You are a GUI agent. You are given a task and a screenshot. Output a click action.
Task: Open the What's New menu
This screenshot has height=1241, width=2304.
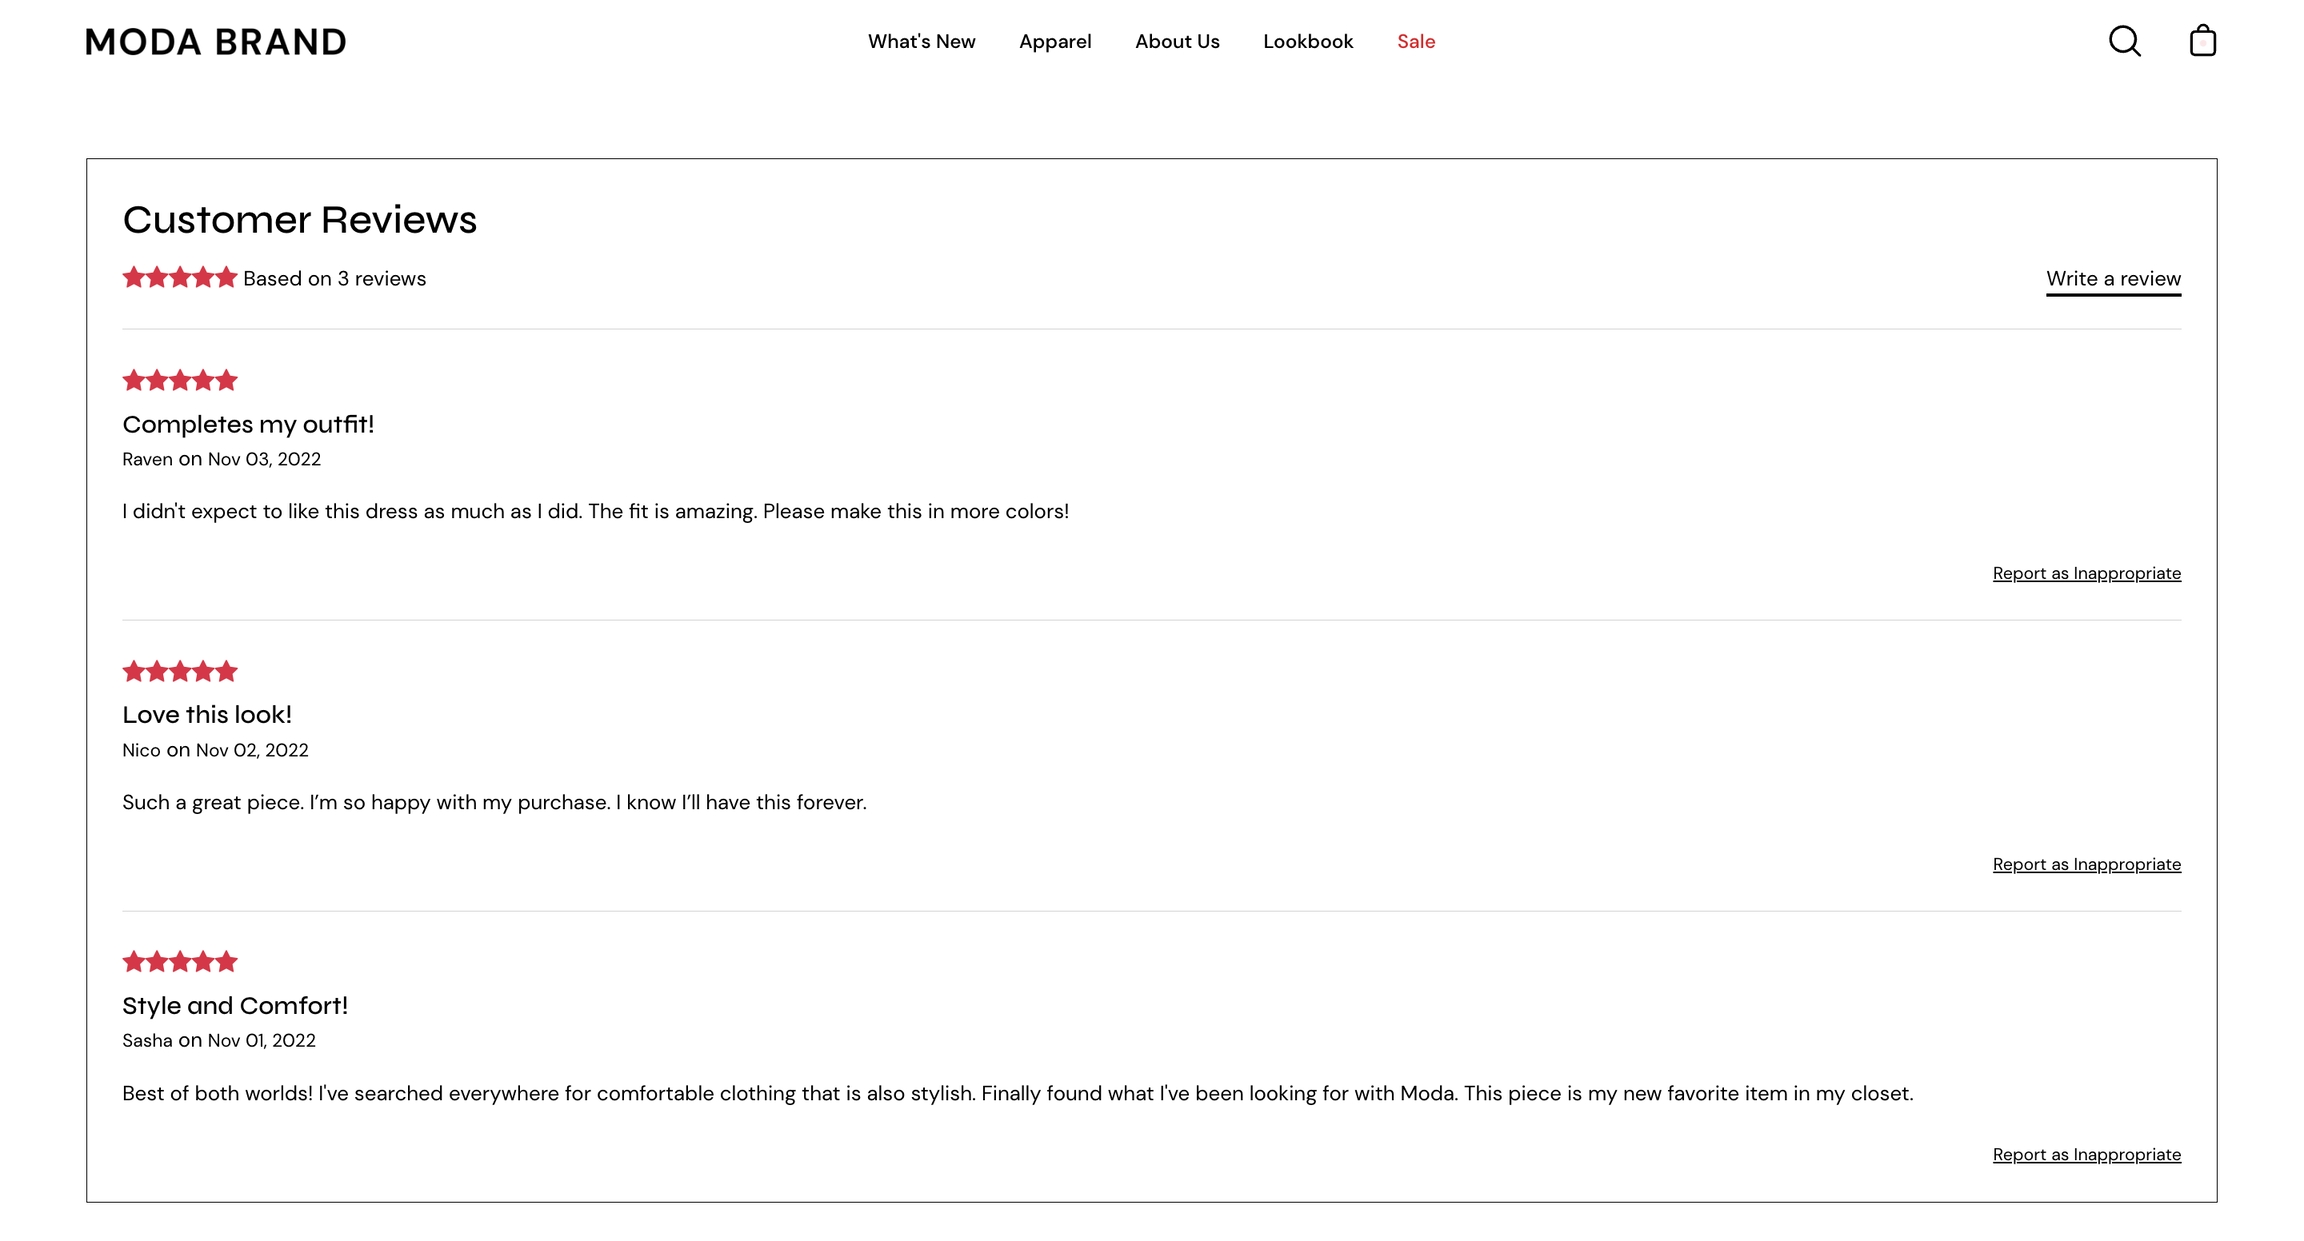point(921,42)
